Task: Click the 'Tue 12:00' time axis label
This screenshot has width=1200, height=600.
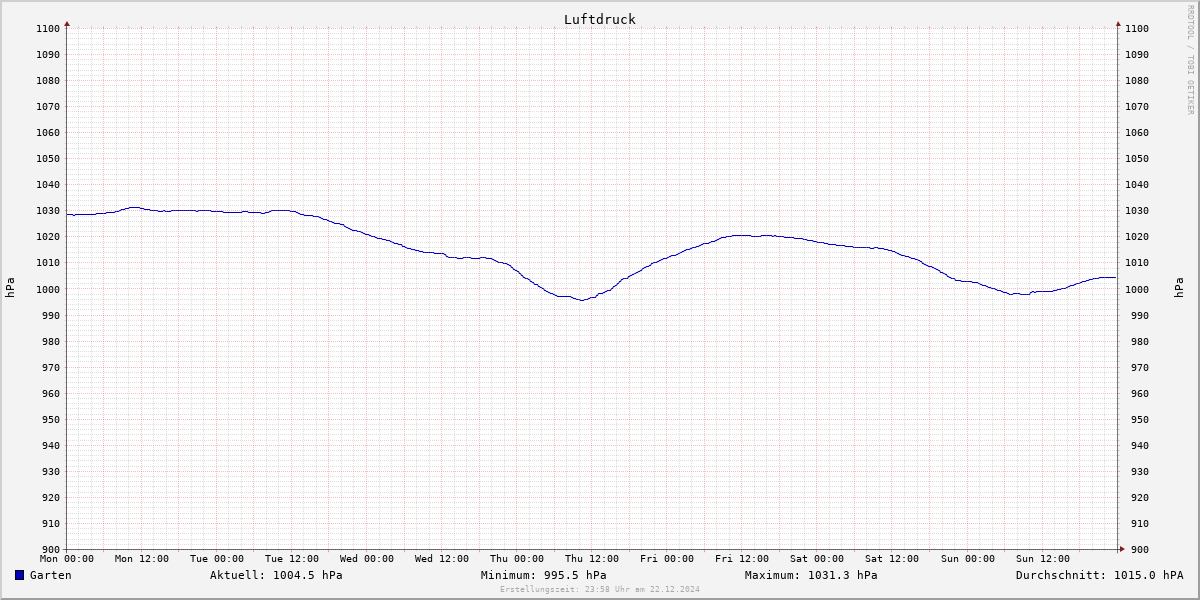Action: (292, 559)
